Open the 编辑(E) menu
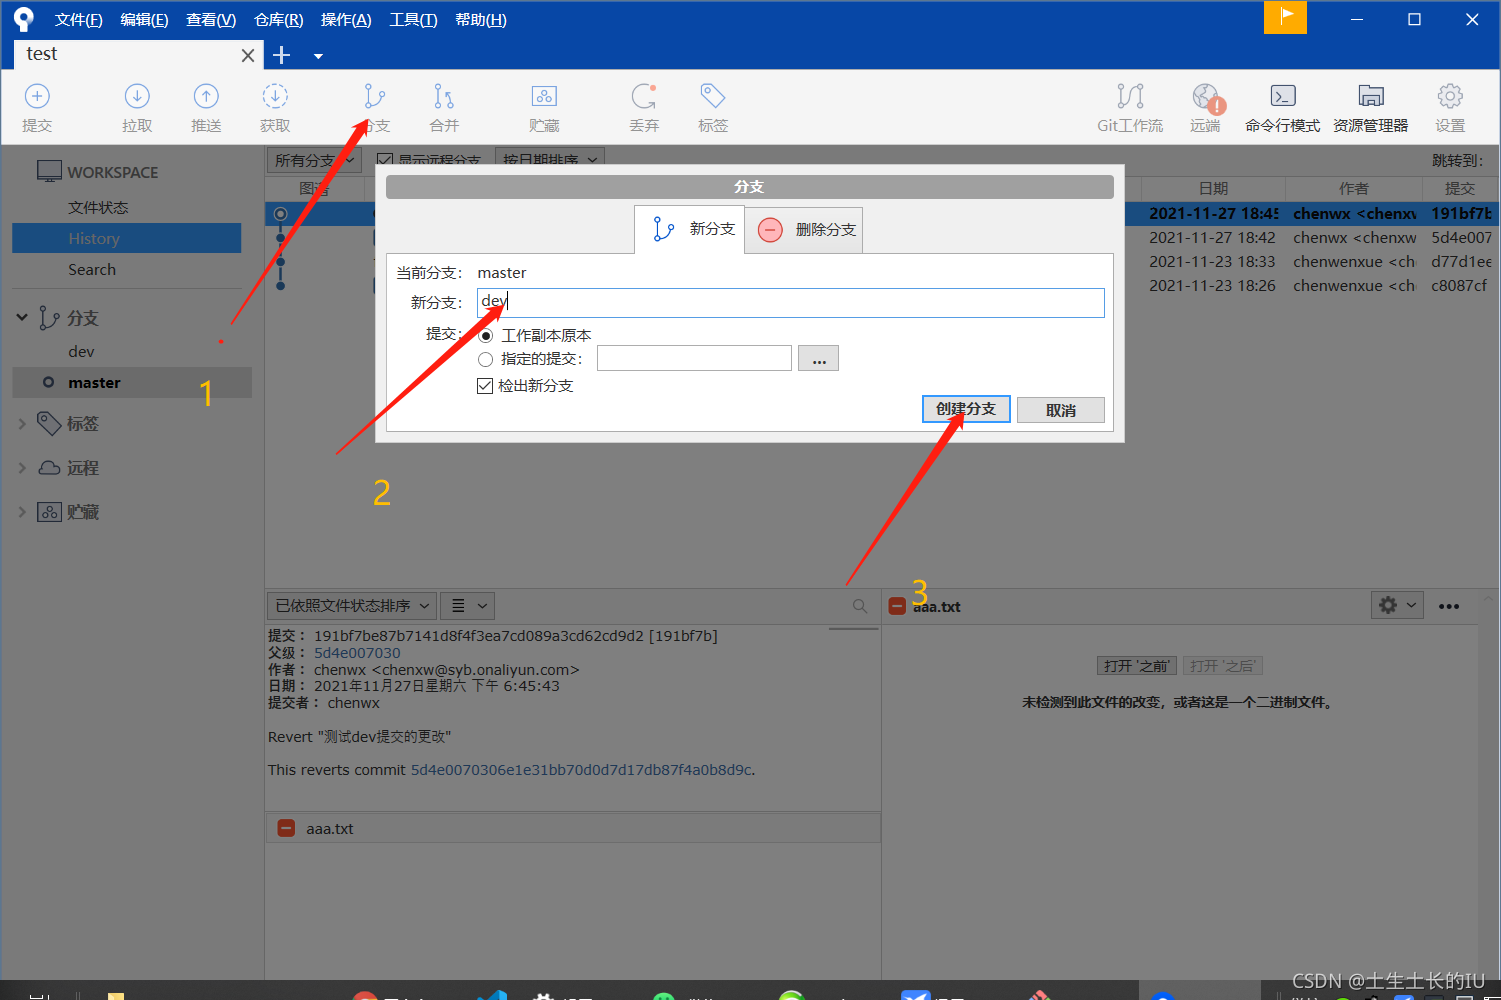Image resolution: width=1501 pixels, height=1000 pixels. click(x=144, y=20)
